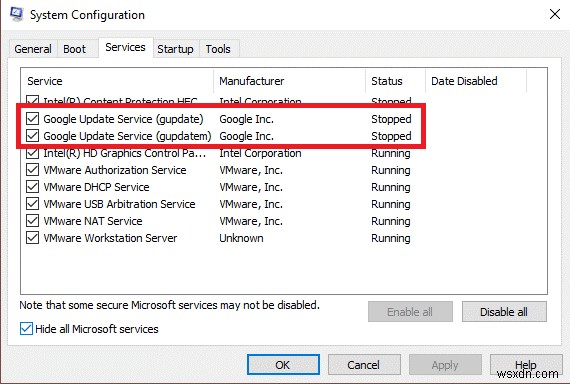
Task: Click the Cancel button
Action: pos(364,365)
